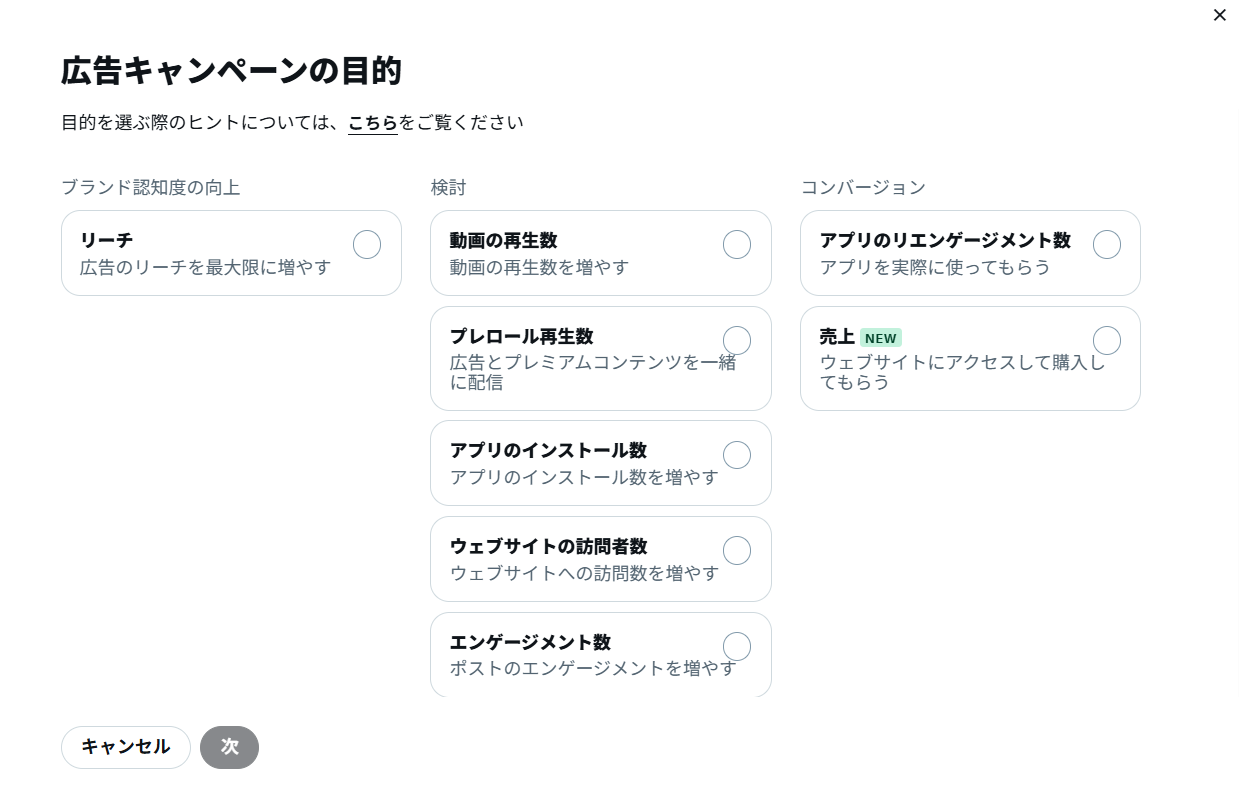This screenshot has height=810, width=1239.
Task: Choose the エンゲージメント数 radio button
Action: click(737, 647)
